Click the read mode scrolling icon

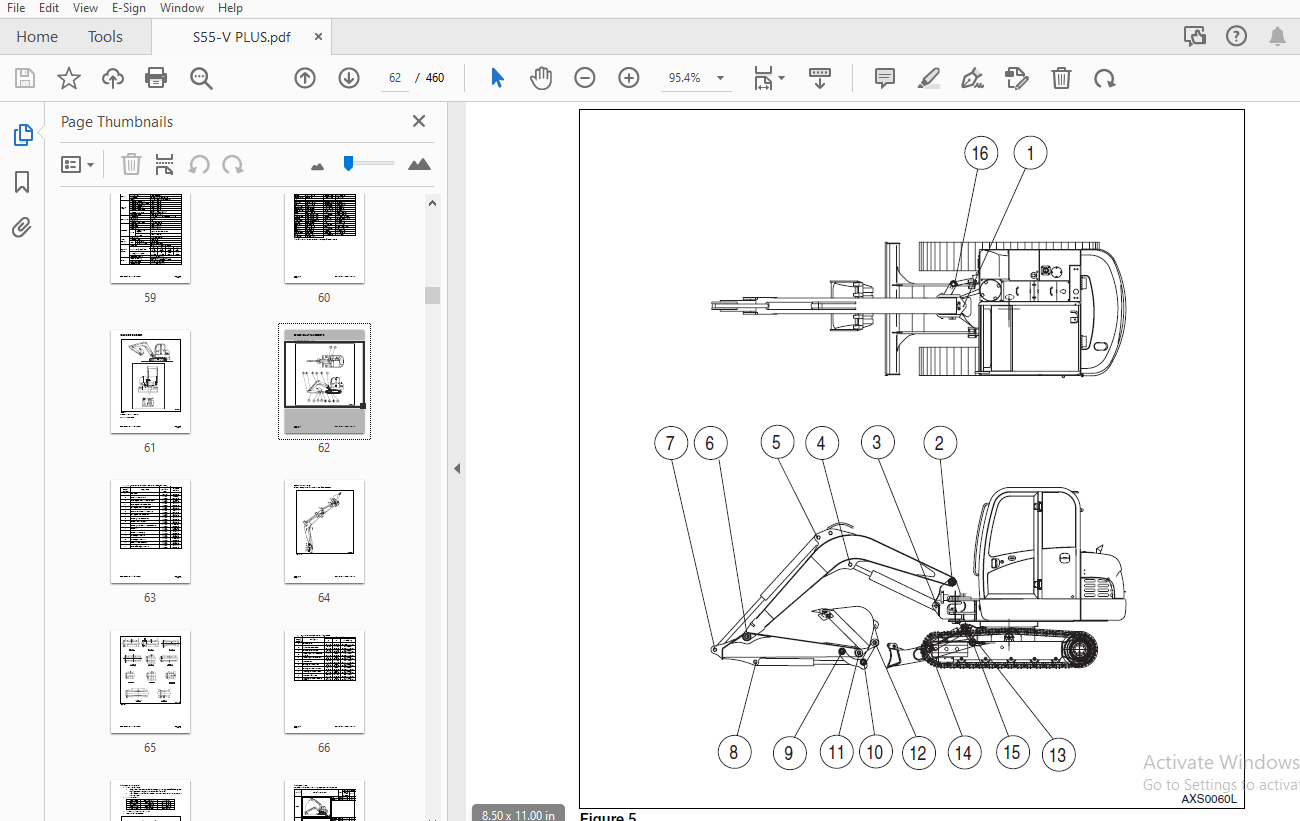tap(820, 78)
